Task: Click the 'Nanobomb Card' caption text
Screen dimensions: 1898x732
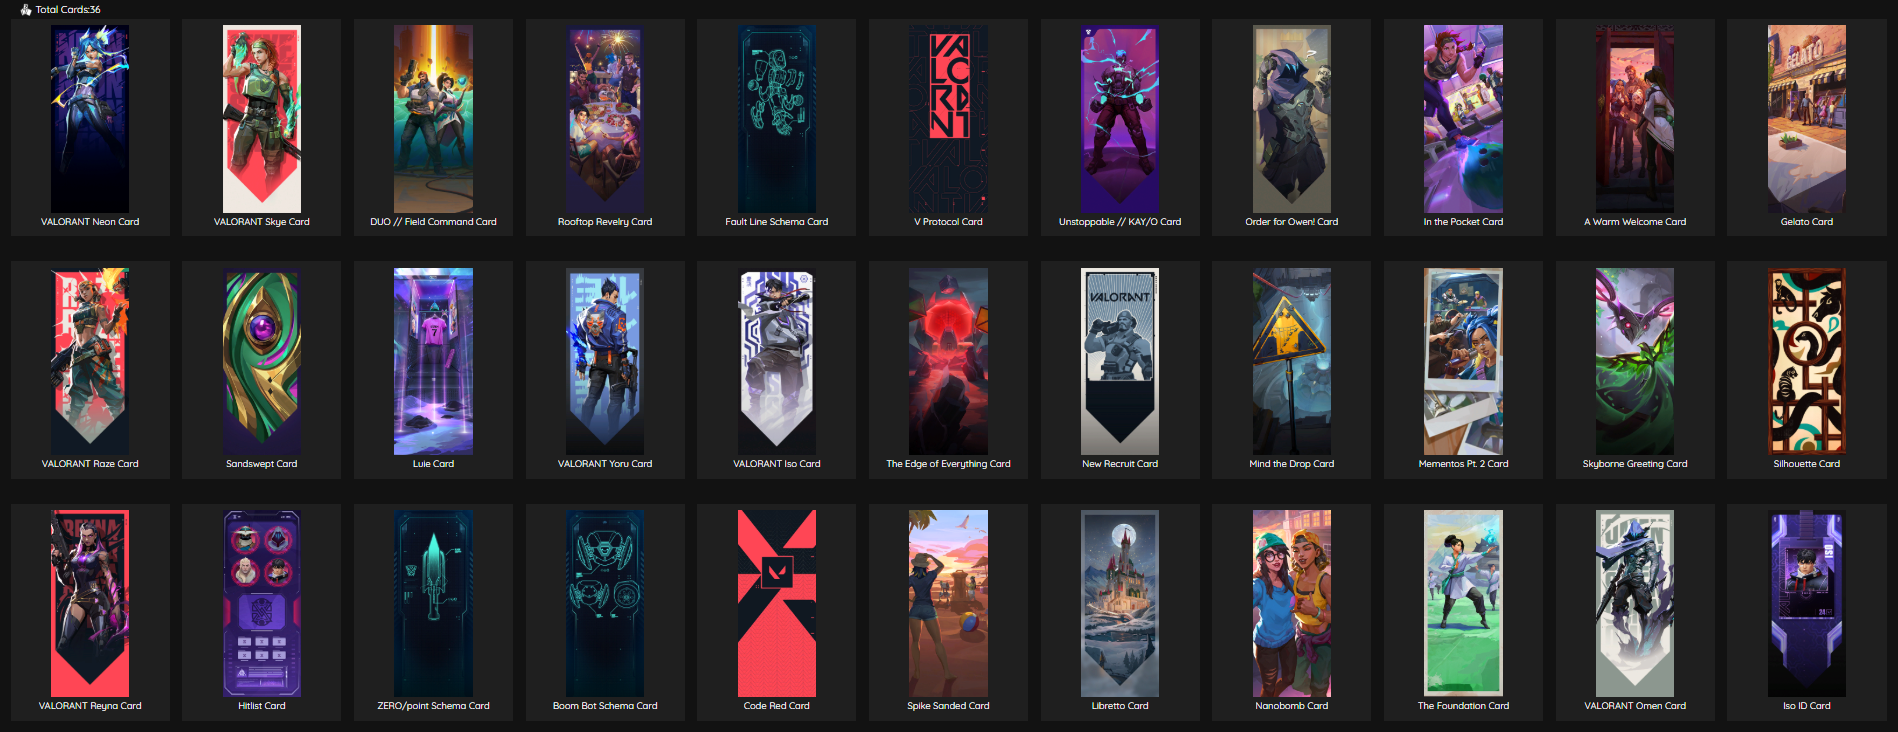Action: pos(1292,706)
